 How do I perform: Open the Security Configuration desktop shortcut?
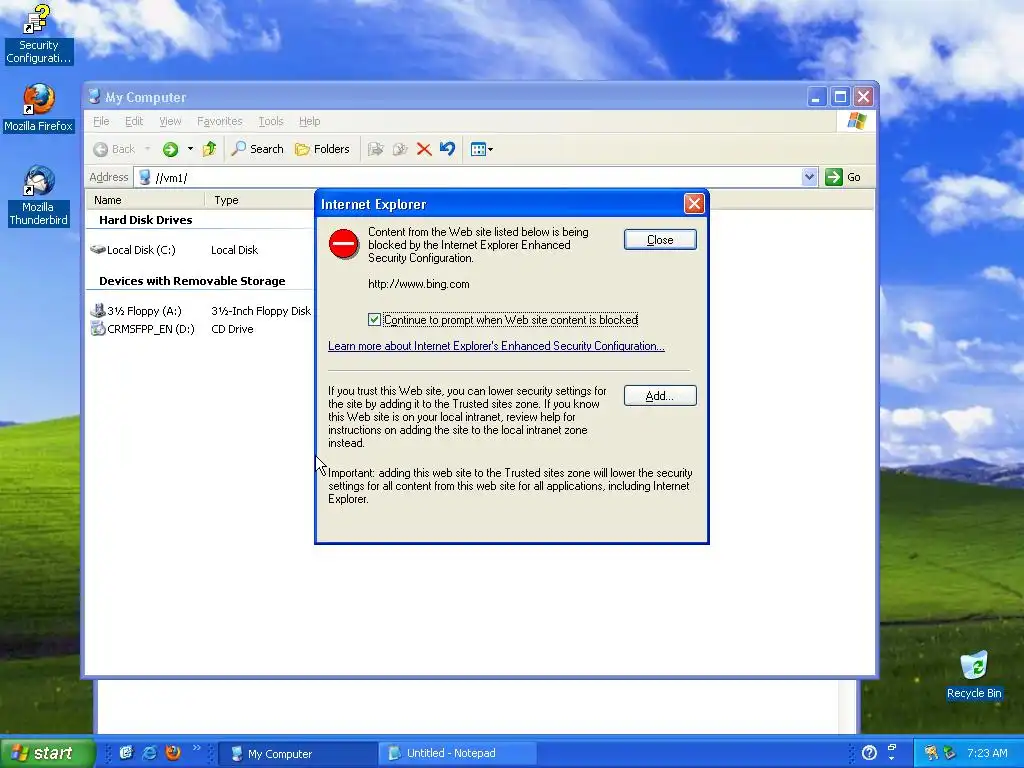pos(37,34)
